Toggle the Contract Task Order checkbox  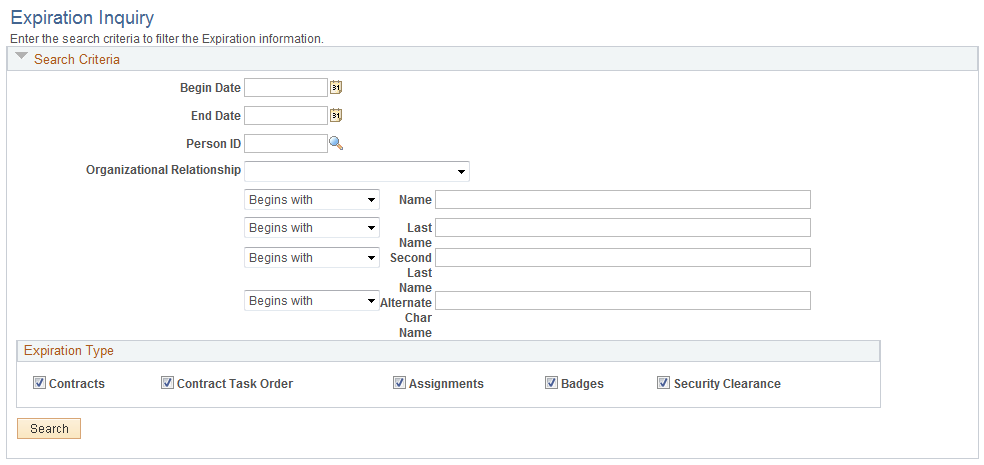point(167,383)
